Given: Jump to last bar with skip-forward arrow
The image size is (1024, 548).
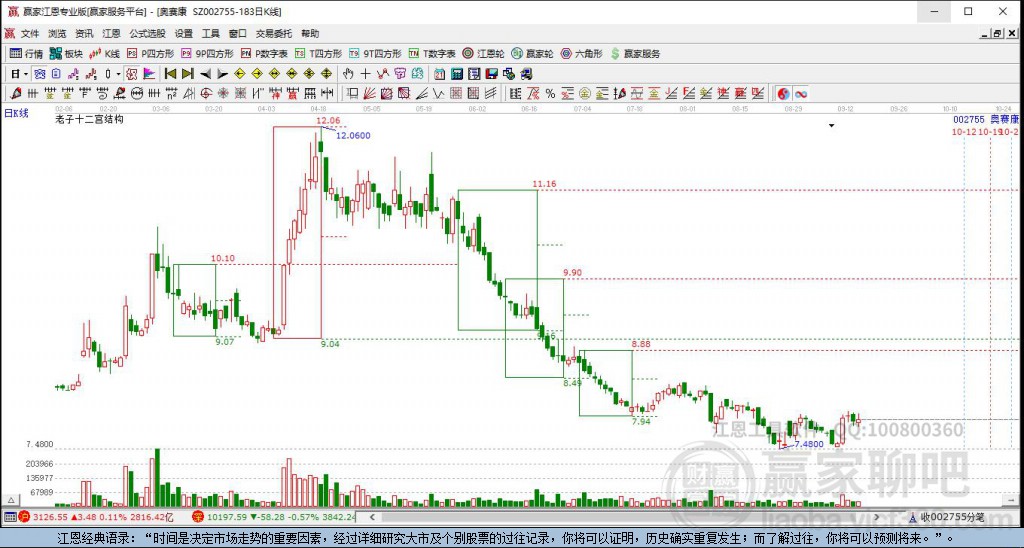Looking at the screenshot, I should (x=188, y=73).
